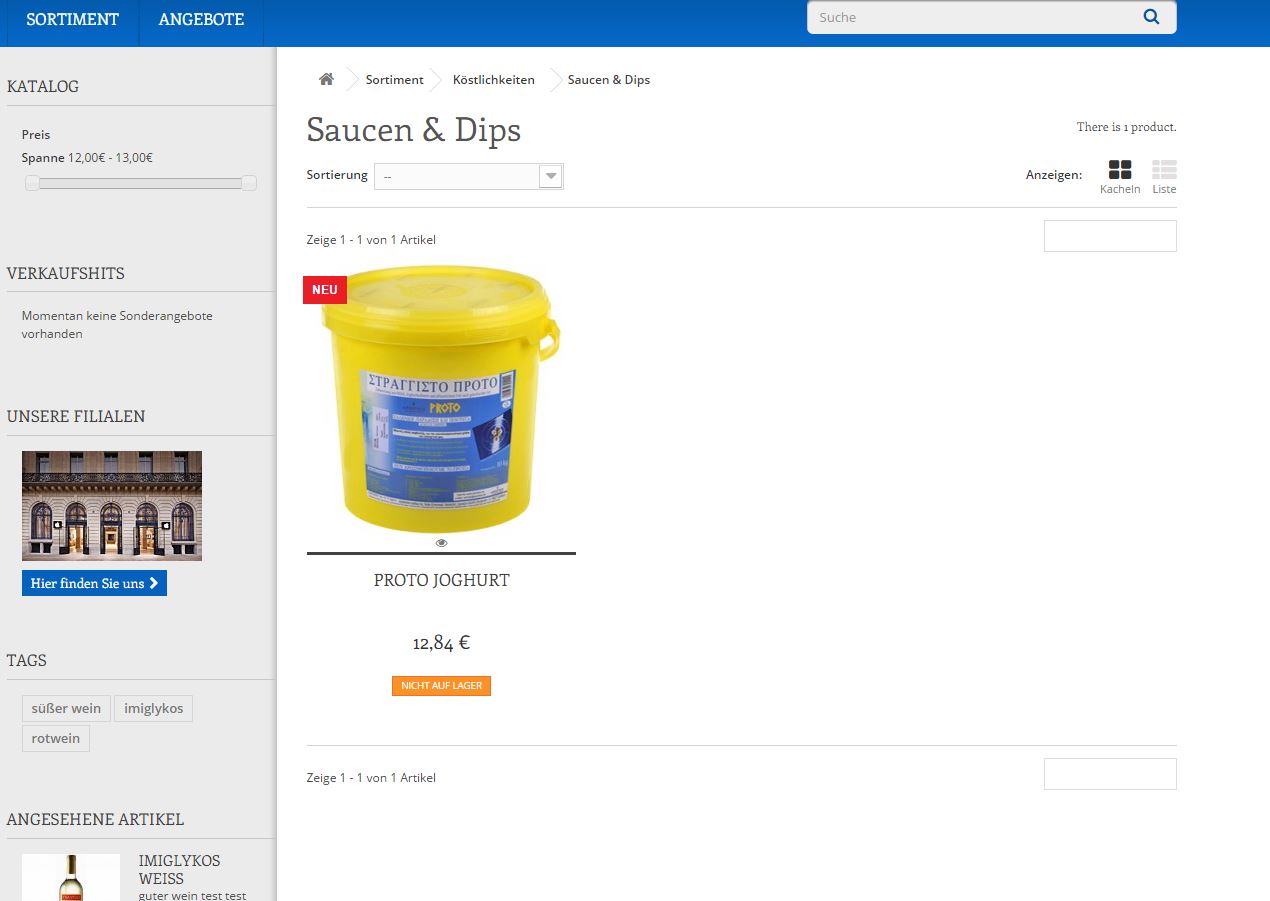This screenshot has height=901, width=1270.
Task: Open the store building photo
Action: pyautogui.click(x=112, y=505)
